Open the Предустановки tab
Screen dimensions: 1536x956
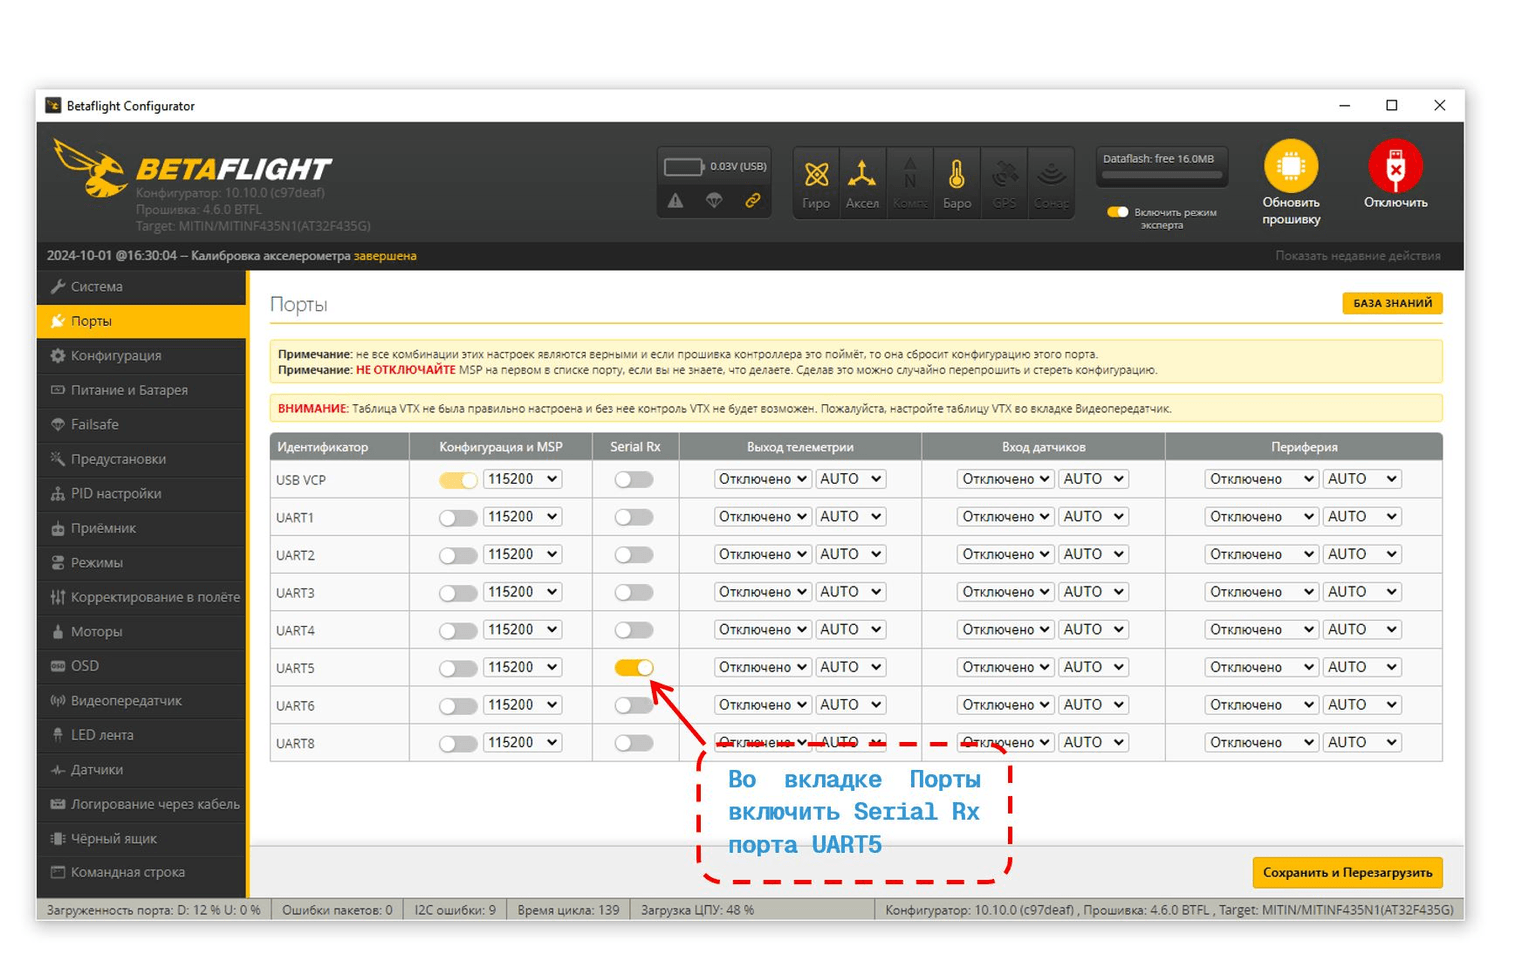coord(141,459)
